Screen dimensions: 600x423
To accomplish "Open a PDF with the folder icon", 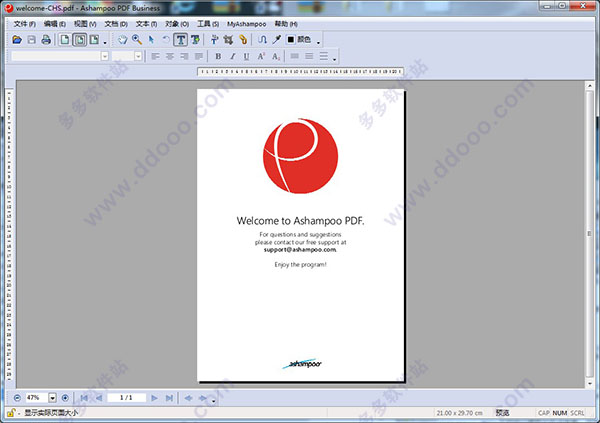I will coord(17,39).
